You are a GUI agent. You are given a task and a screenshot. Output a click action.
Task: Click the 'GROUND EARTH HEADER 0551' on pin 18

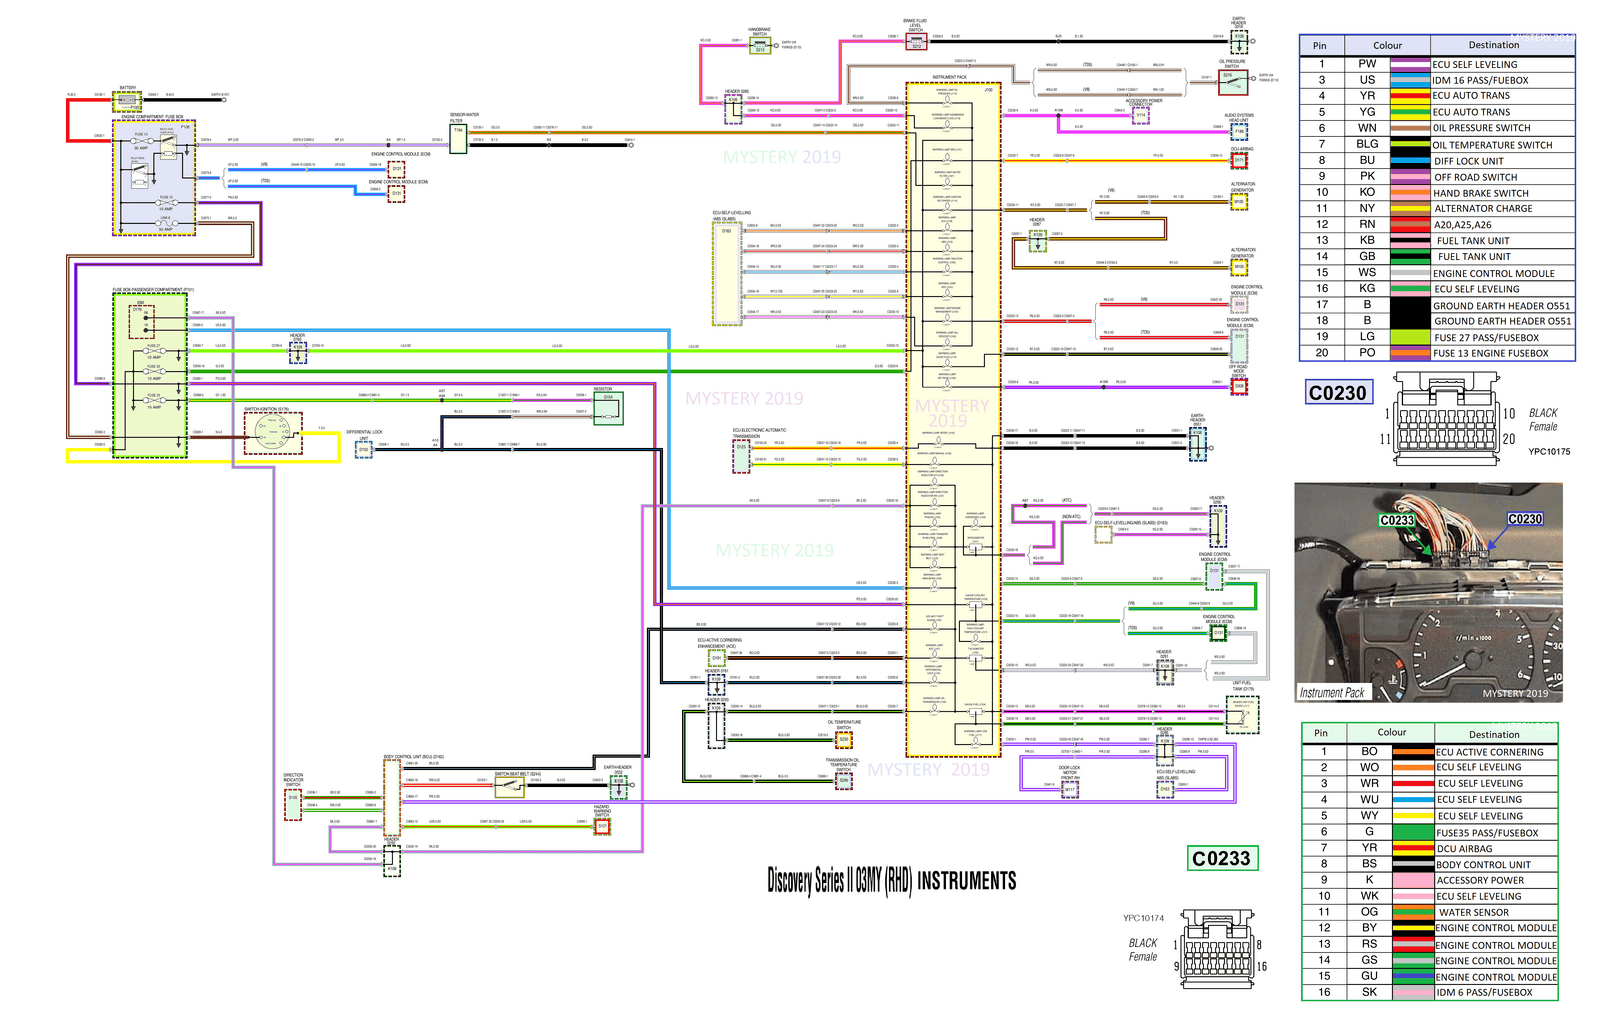click(1502, 321)
